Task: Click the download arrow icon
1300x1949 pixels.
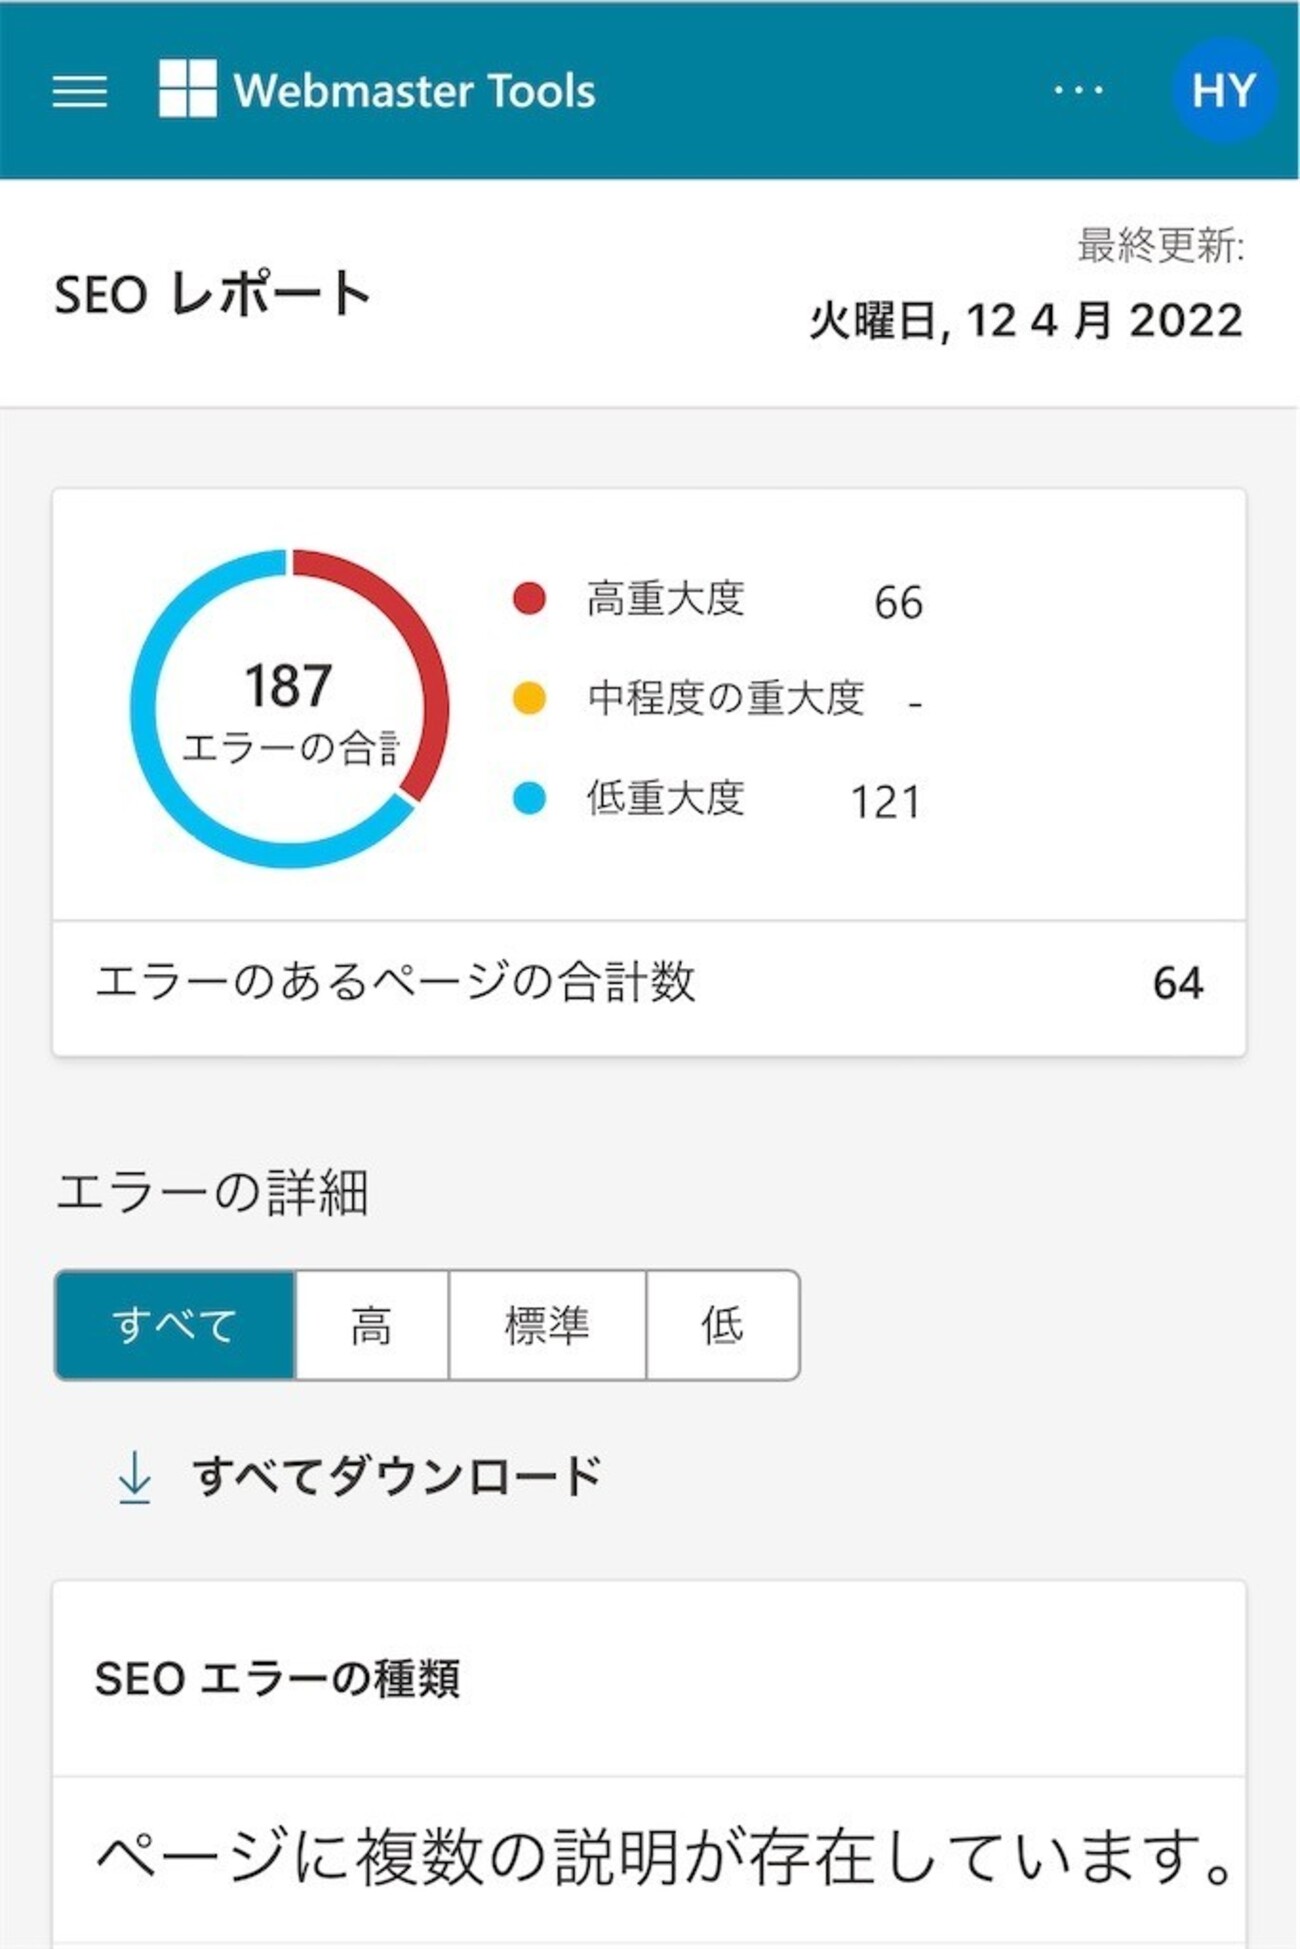Action: tap(134, 1477)
